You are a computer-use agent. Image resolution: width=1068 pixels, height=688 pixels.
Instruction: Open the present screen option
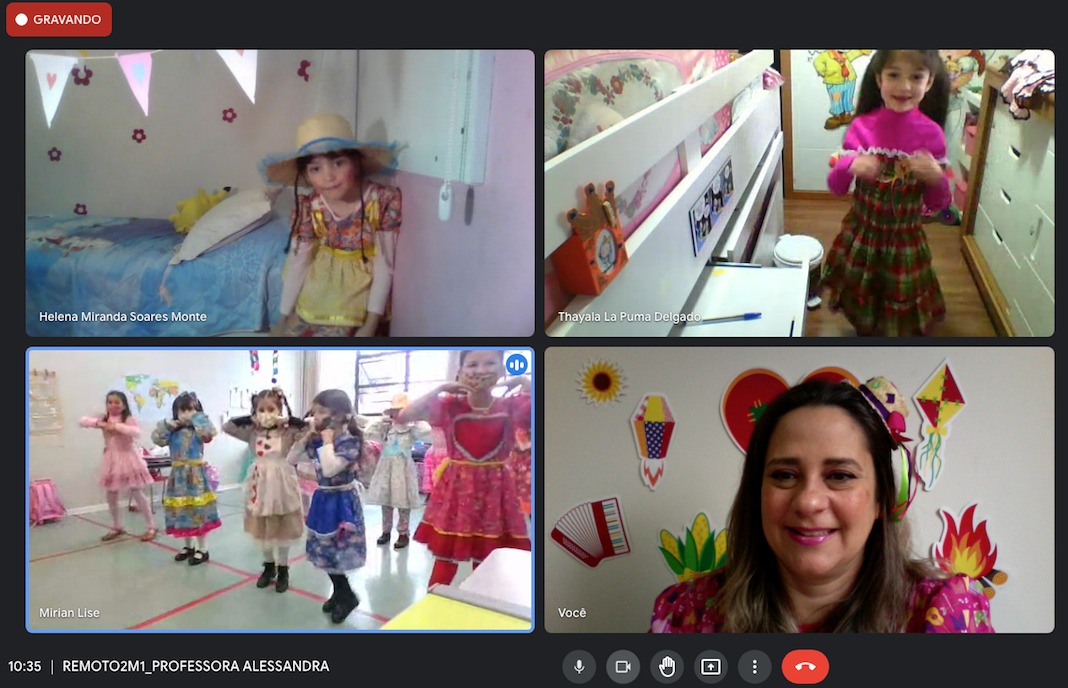[710, 666]
